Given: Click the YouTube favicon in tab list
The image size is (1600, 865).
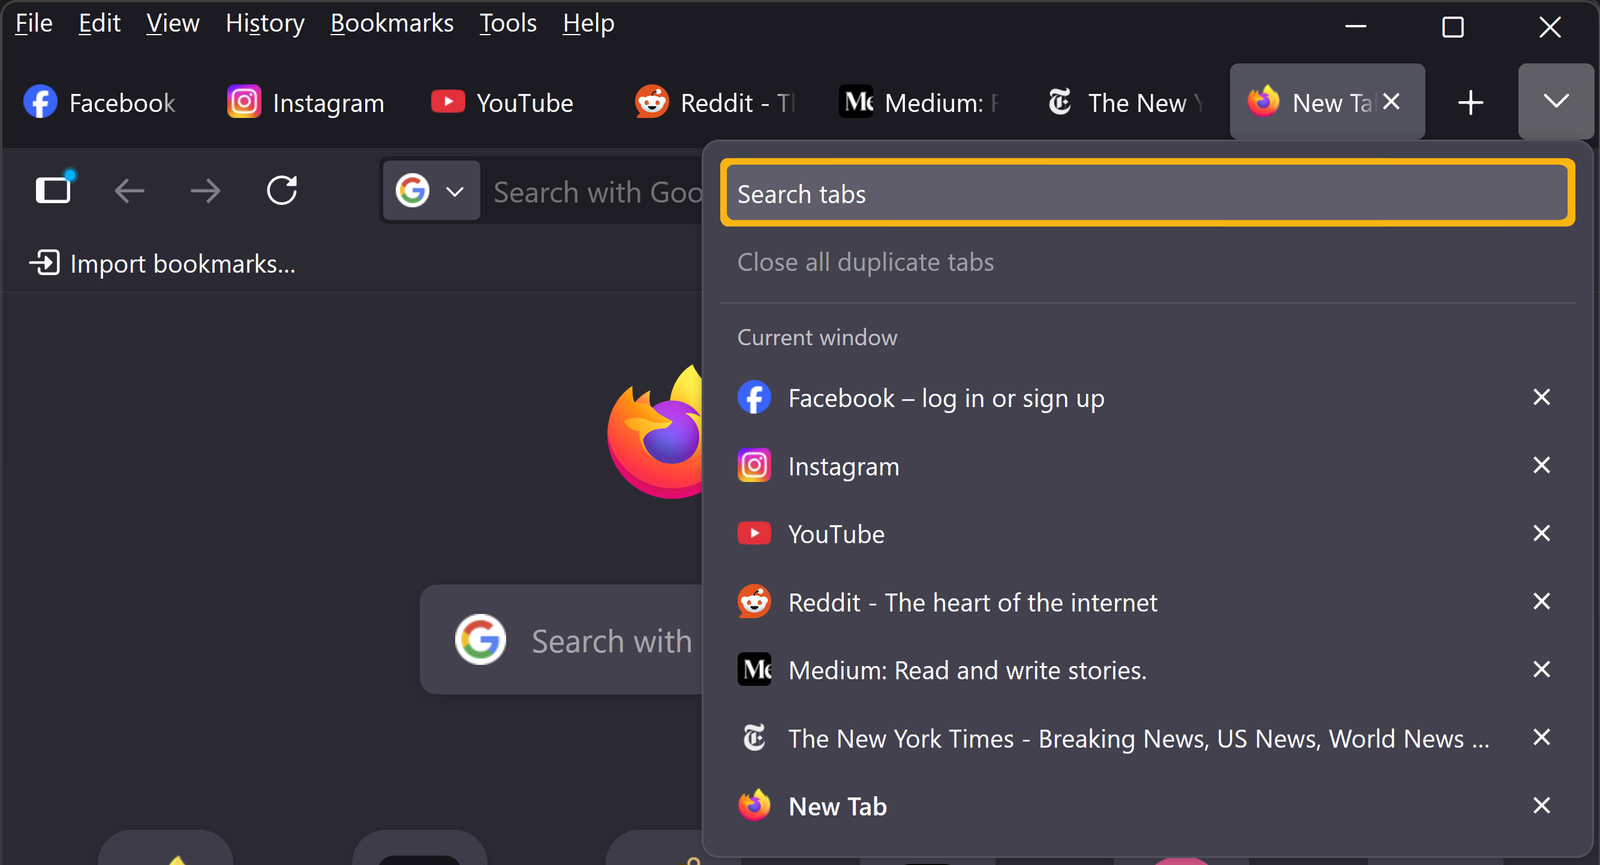Looking at the screenshot, I should [x=754, y=533].
